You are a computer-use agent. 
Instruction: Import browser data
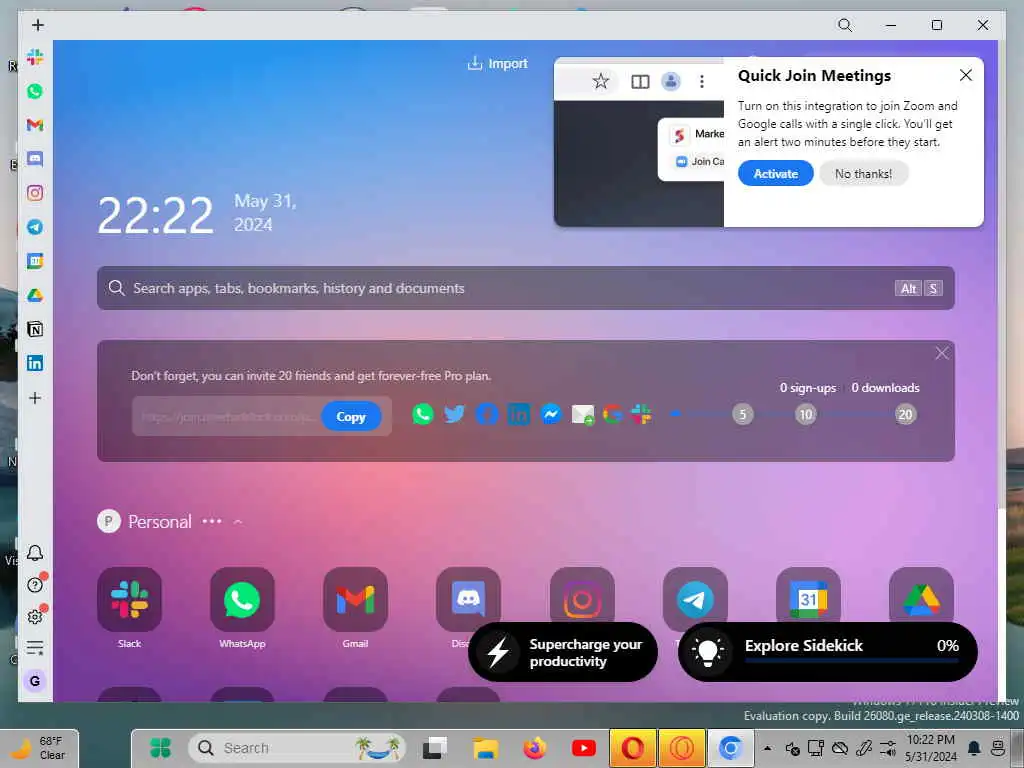[x=498, y=63]
